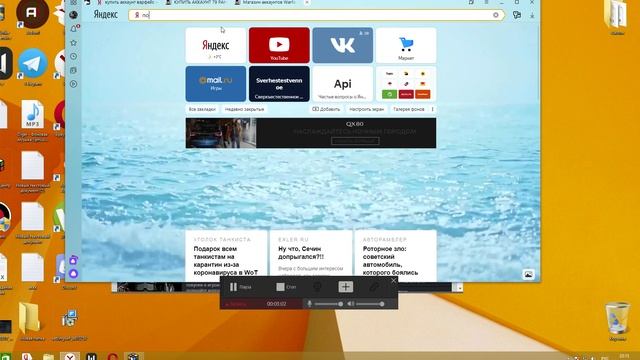640x360 pixels.
Task: Toggle the microphone icon on the recorder
Action: pyautogui.click(x=309, y=304)
